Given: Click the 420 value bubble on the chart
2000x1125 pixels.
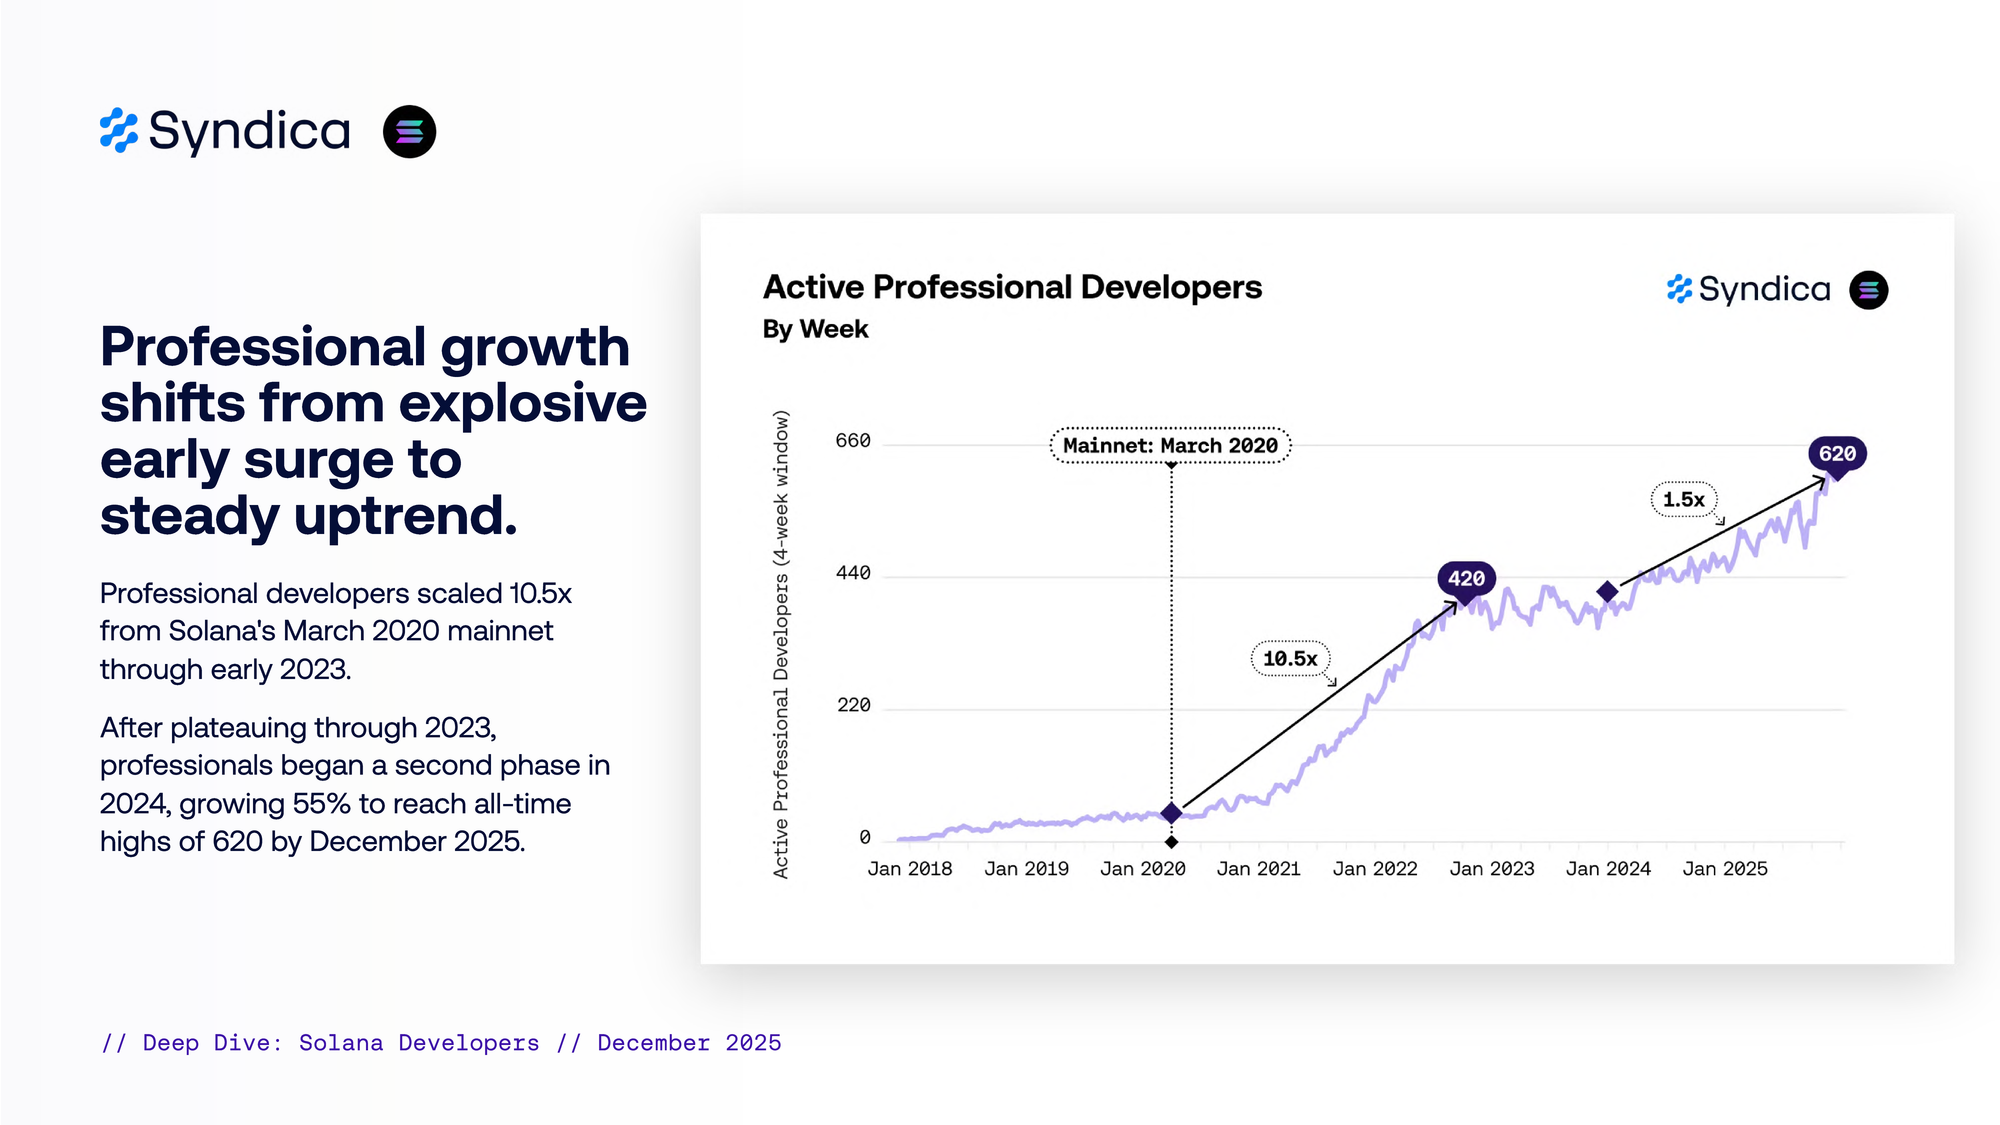Looking at the screenshot, I should coord(1466,578).
